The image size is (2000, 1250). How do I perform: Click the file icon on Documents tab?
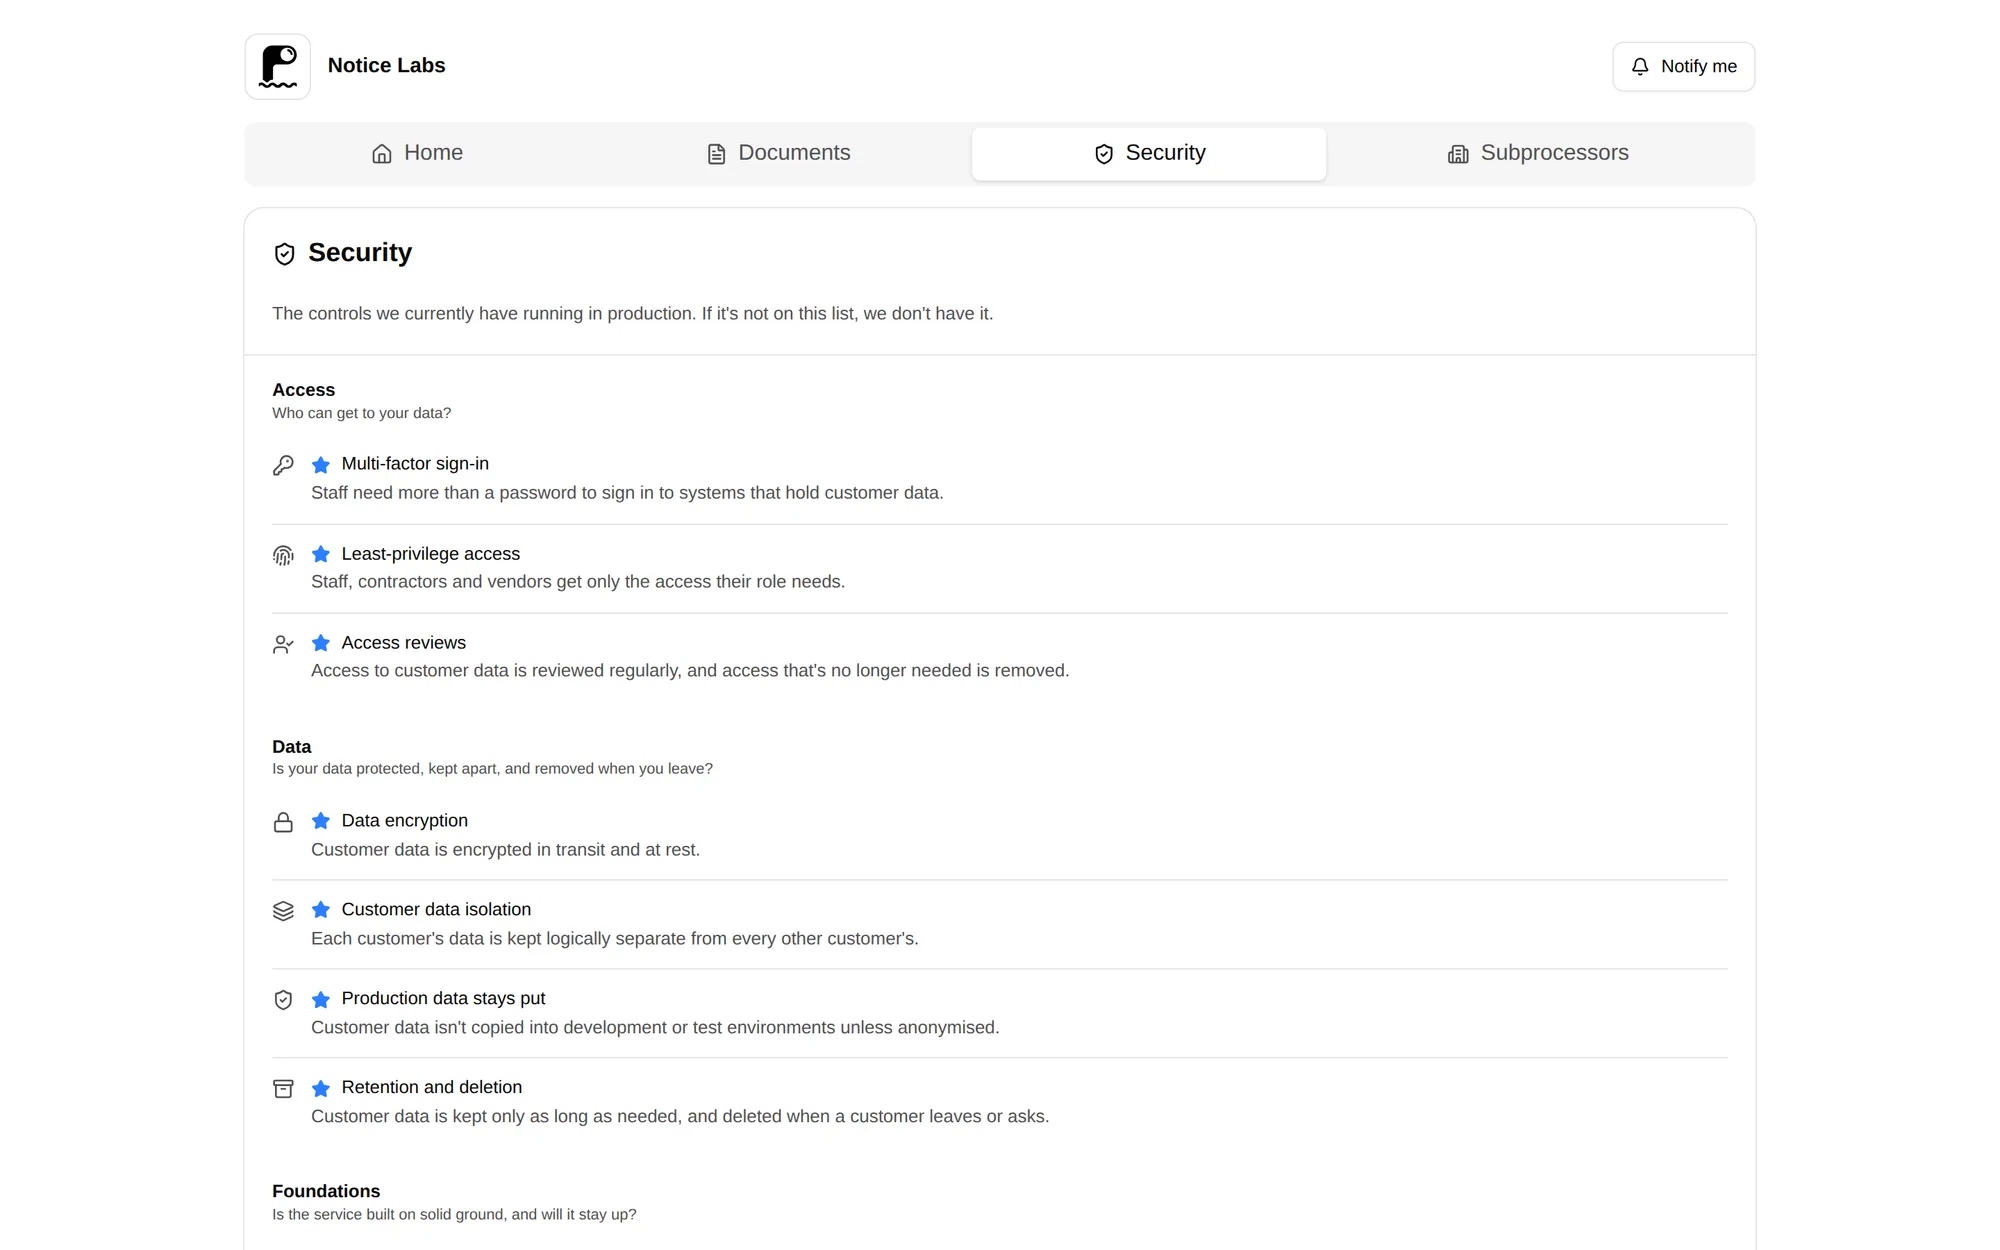716,153
